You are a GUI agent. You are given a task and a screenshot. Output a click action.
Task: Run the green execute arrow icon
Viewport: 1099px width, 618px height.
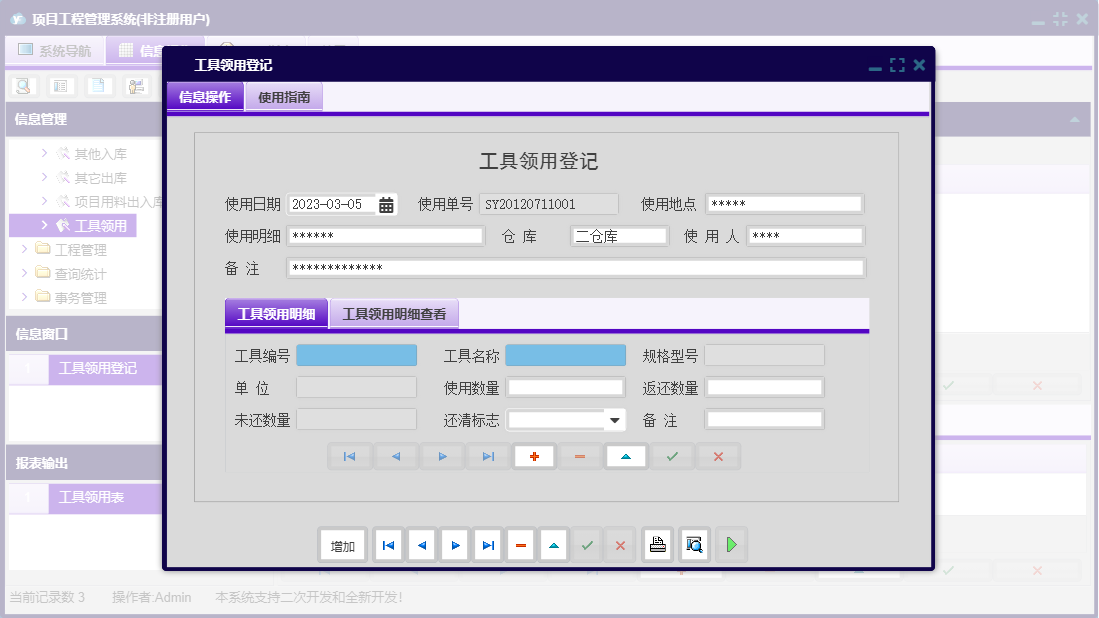click(x=731, y=544)
